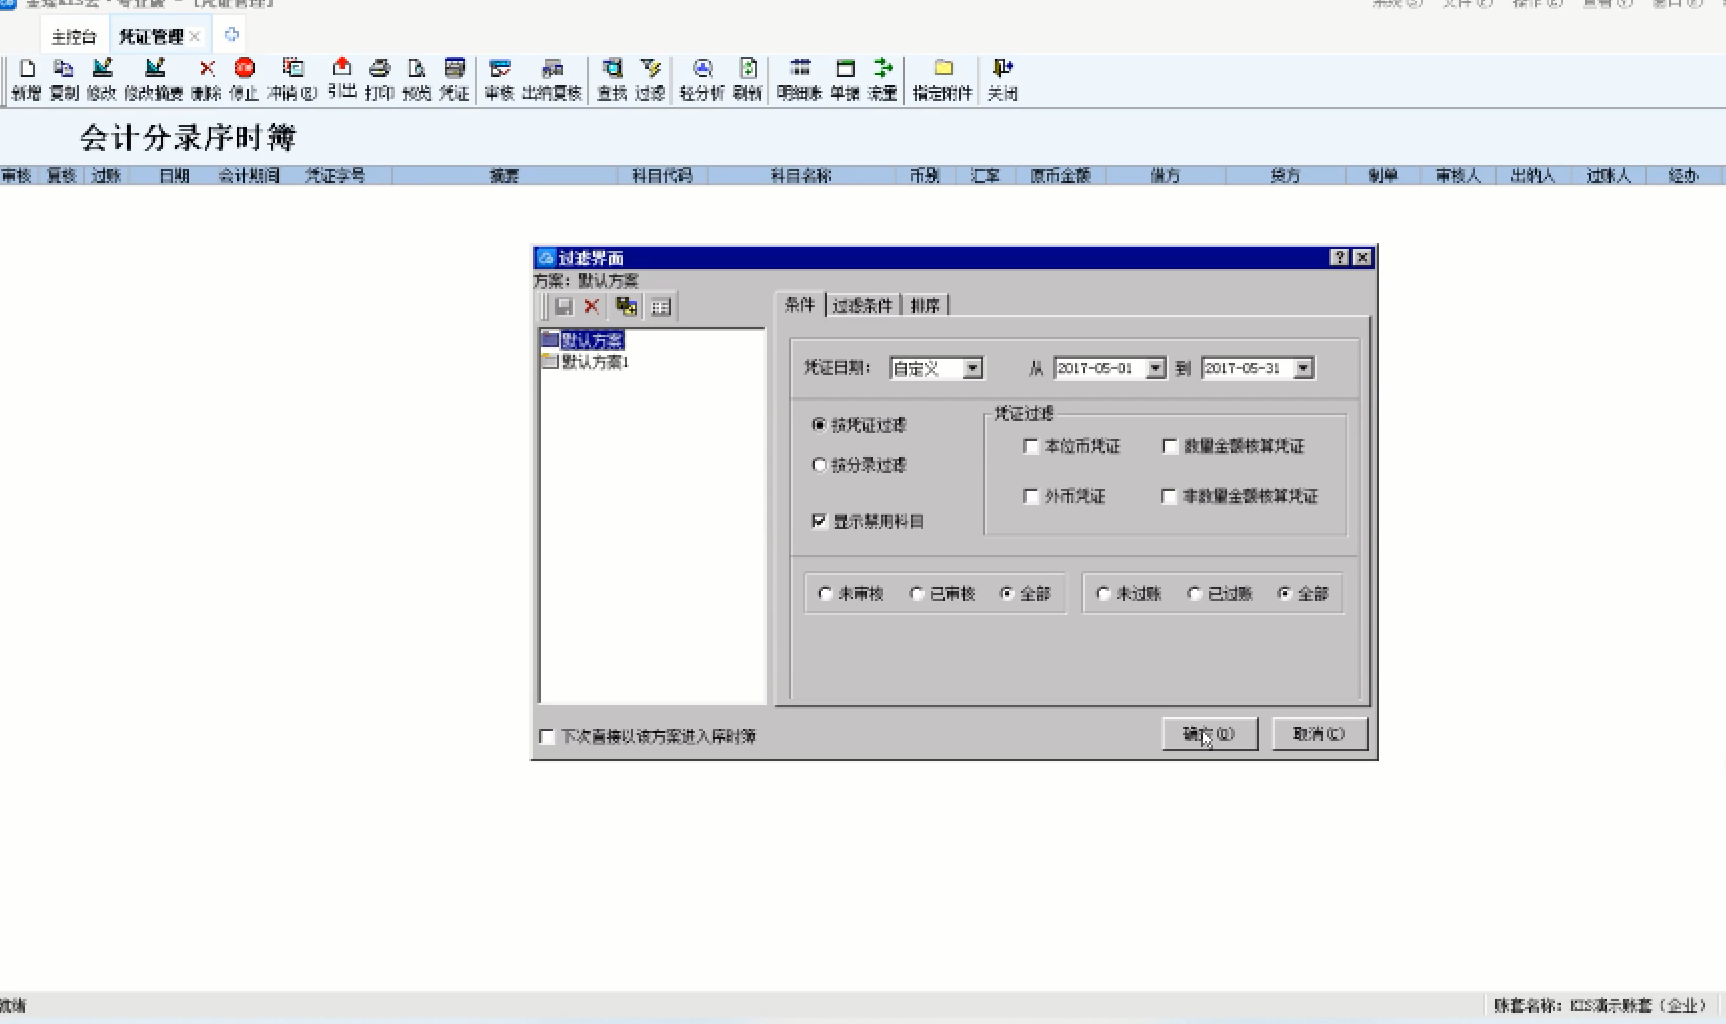Click the red X delete-scheme icon in dialog

[592, 307]
